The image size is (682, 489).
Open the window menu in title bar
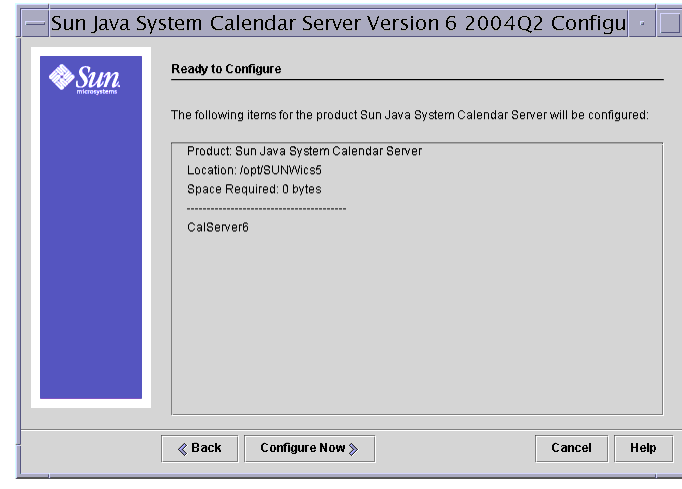coord(35,23)
